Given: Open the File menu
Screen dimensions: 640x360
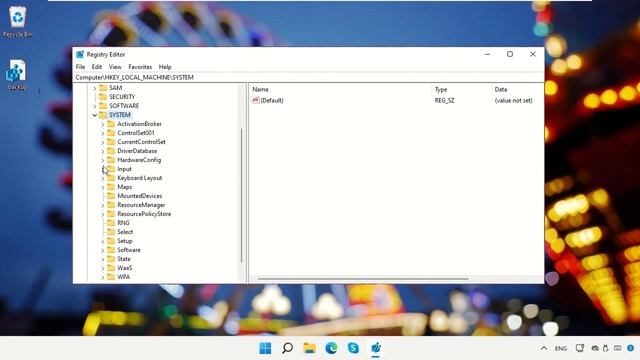Looking at the screenshot, I should coord(80,67).
